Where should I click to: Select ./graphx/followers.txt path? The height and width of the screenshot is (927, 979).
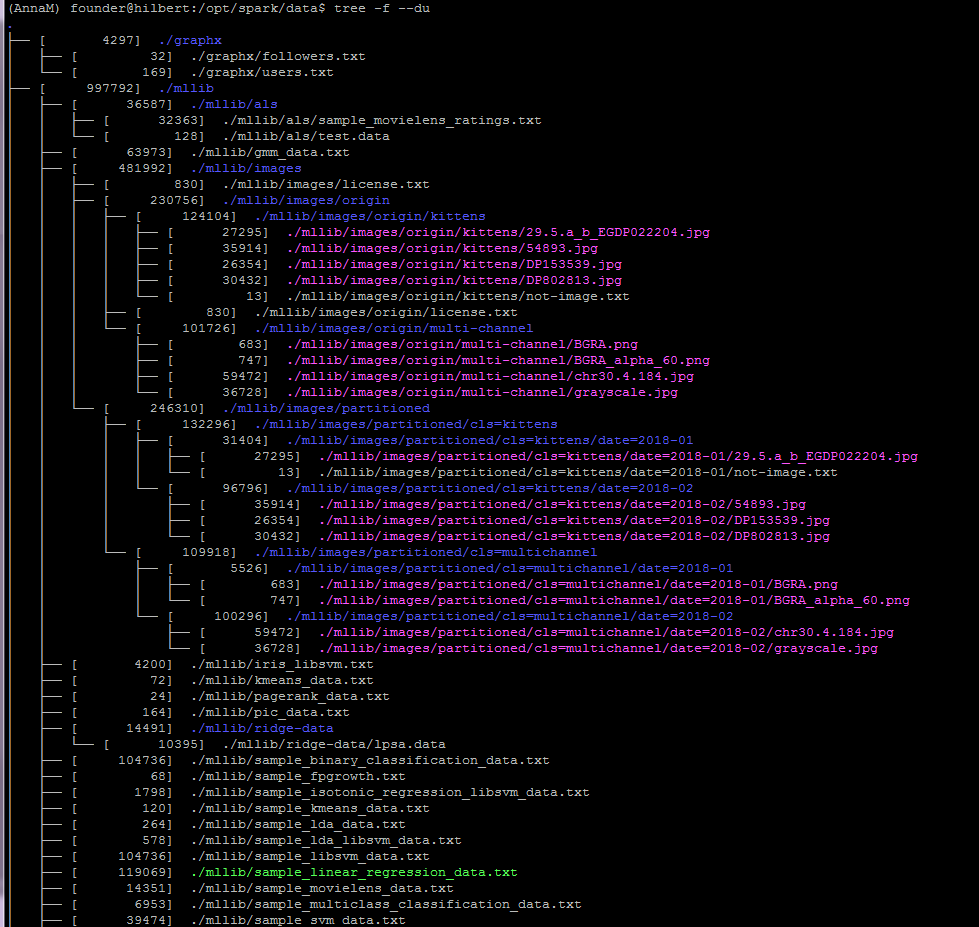coord(278,56)
